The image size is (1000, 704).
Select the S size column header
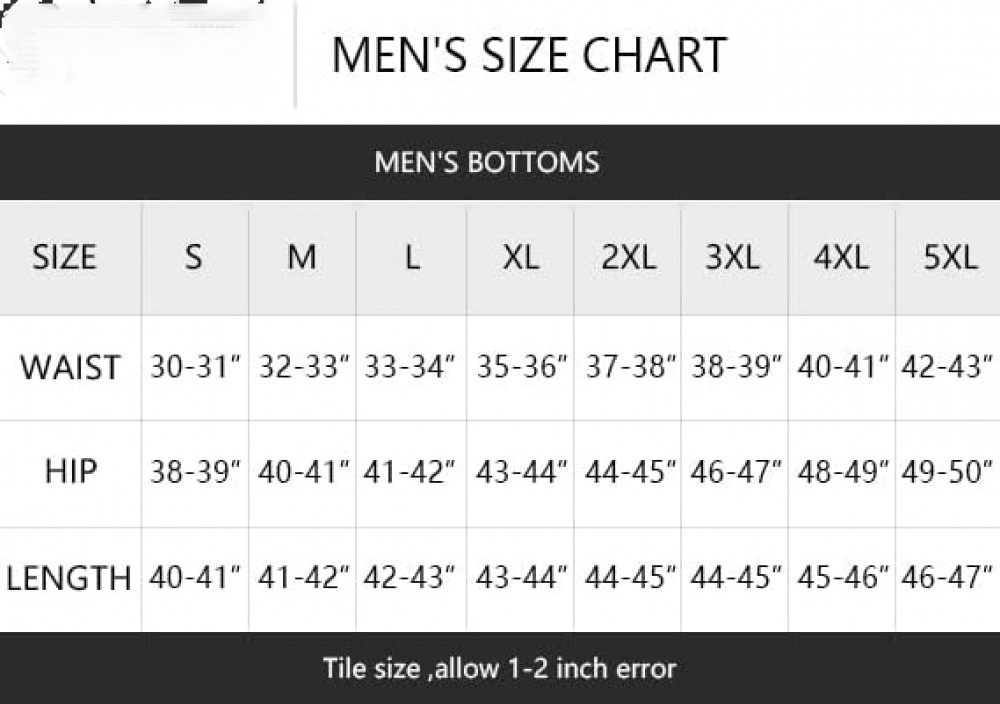(193, 258)
